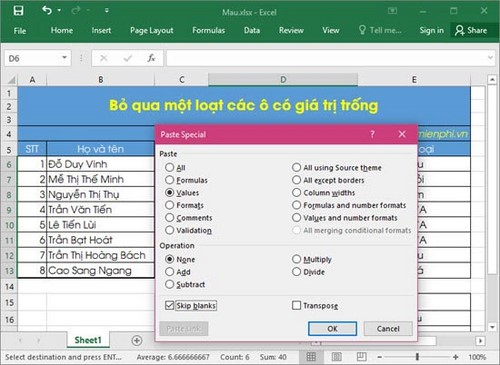This screenshot has height=365, width=500.
Task: Click the Insert Function fx icon
Action: pyautogui.click(x=151, y=58)
